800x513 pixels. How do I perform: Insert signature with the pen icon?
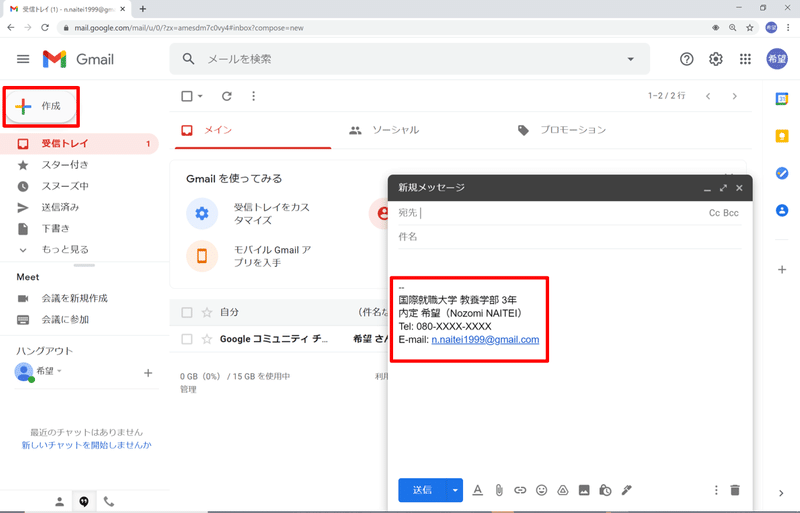click(x=627, y=490)
